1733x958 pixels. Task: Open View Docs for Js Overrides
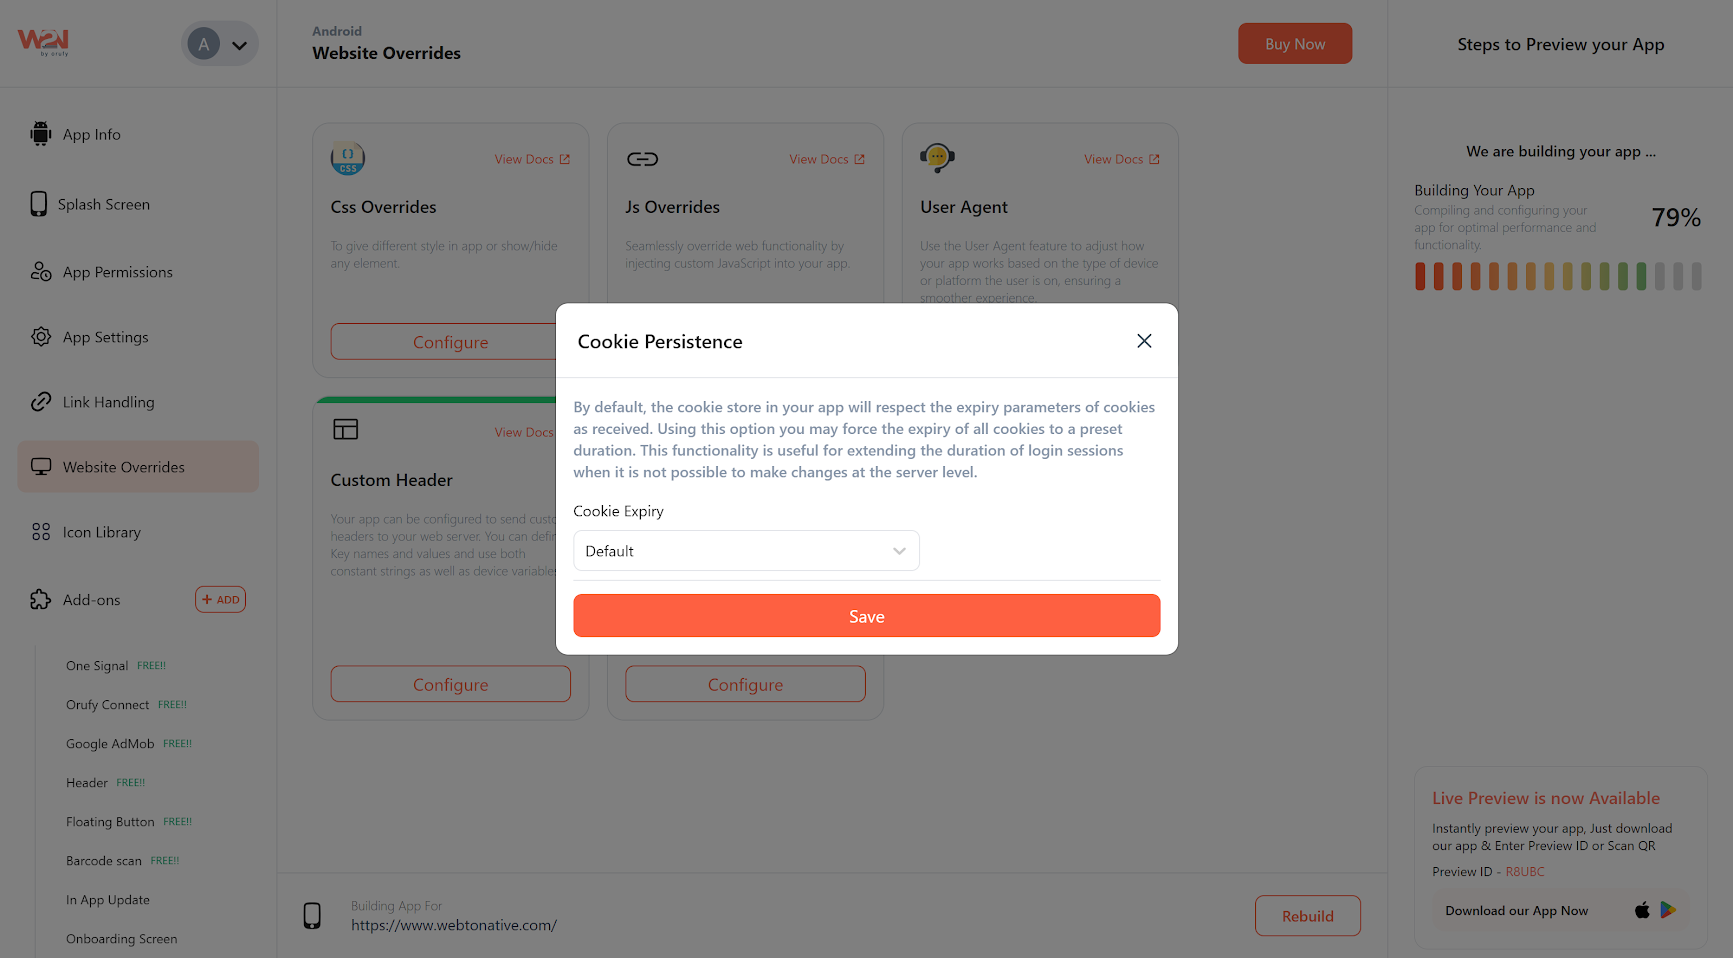826,159
